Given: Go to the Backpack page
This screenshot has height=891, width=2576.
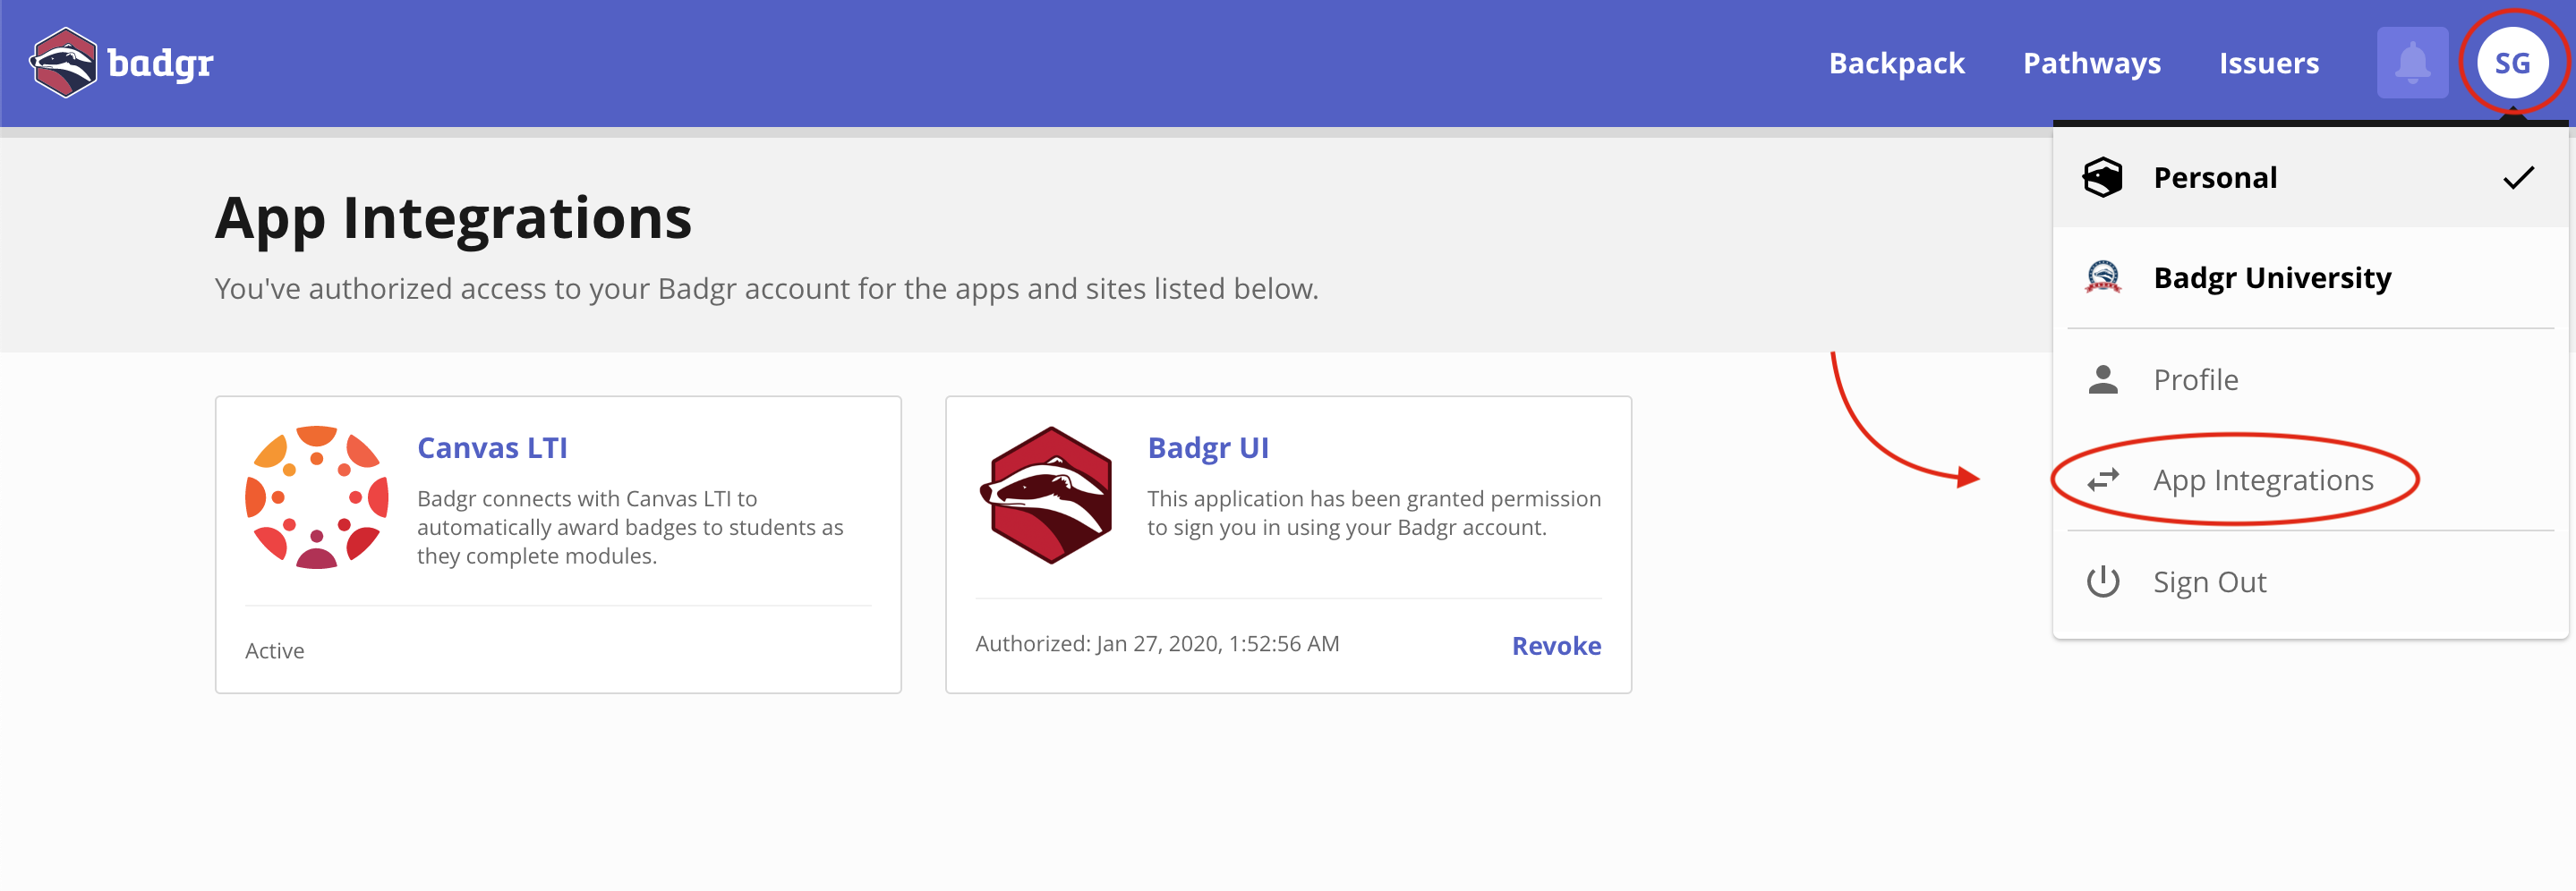Looking at the screenshot, I should click(1897, 63).
